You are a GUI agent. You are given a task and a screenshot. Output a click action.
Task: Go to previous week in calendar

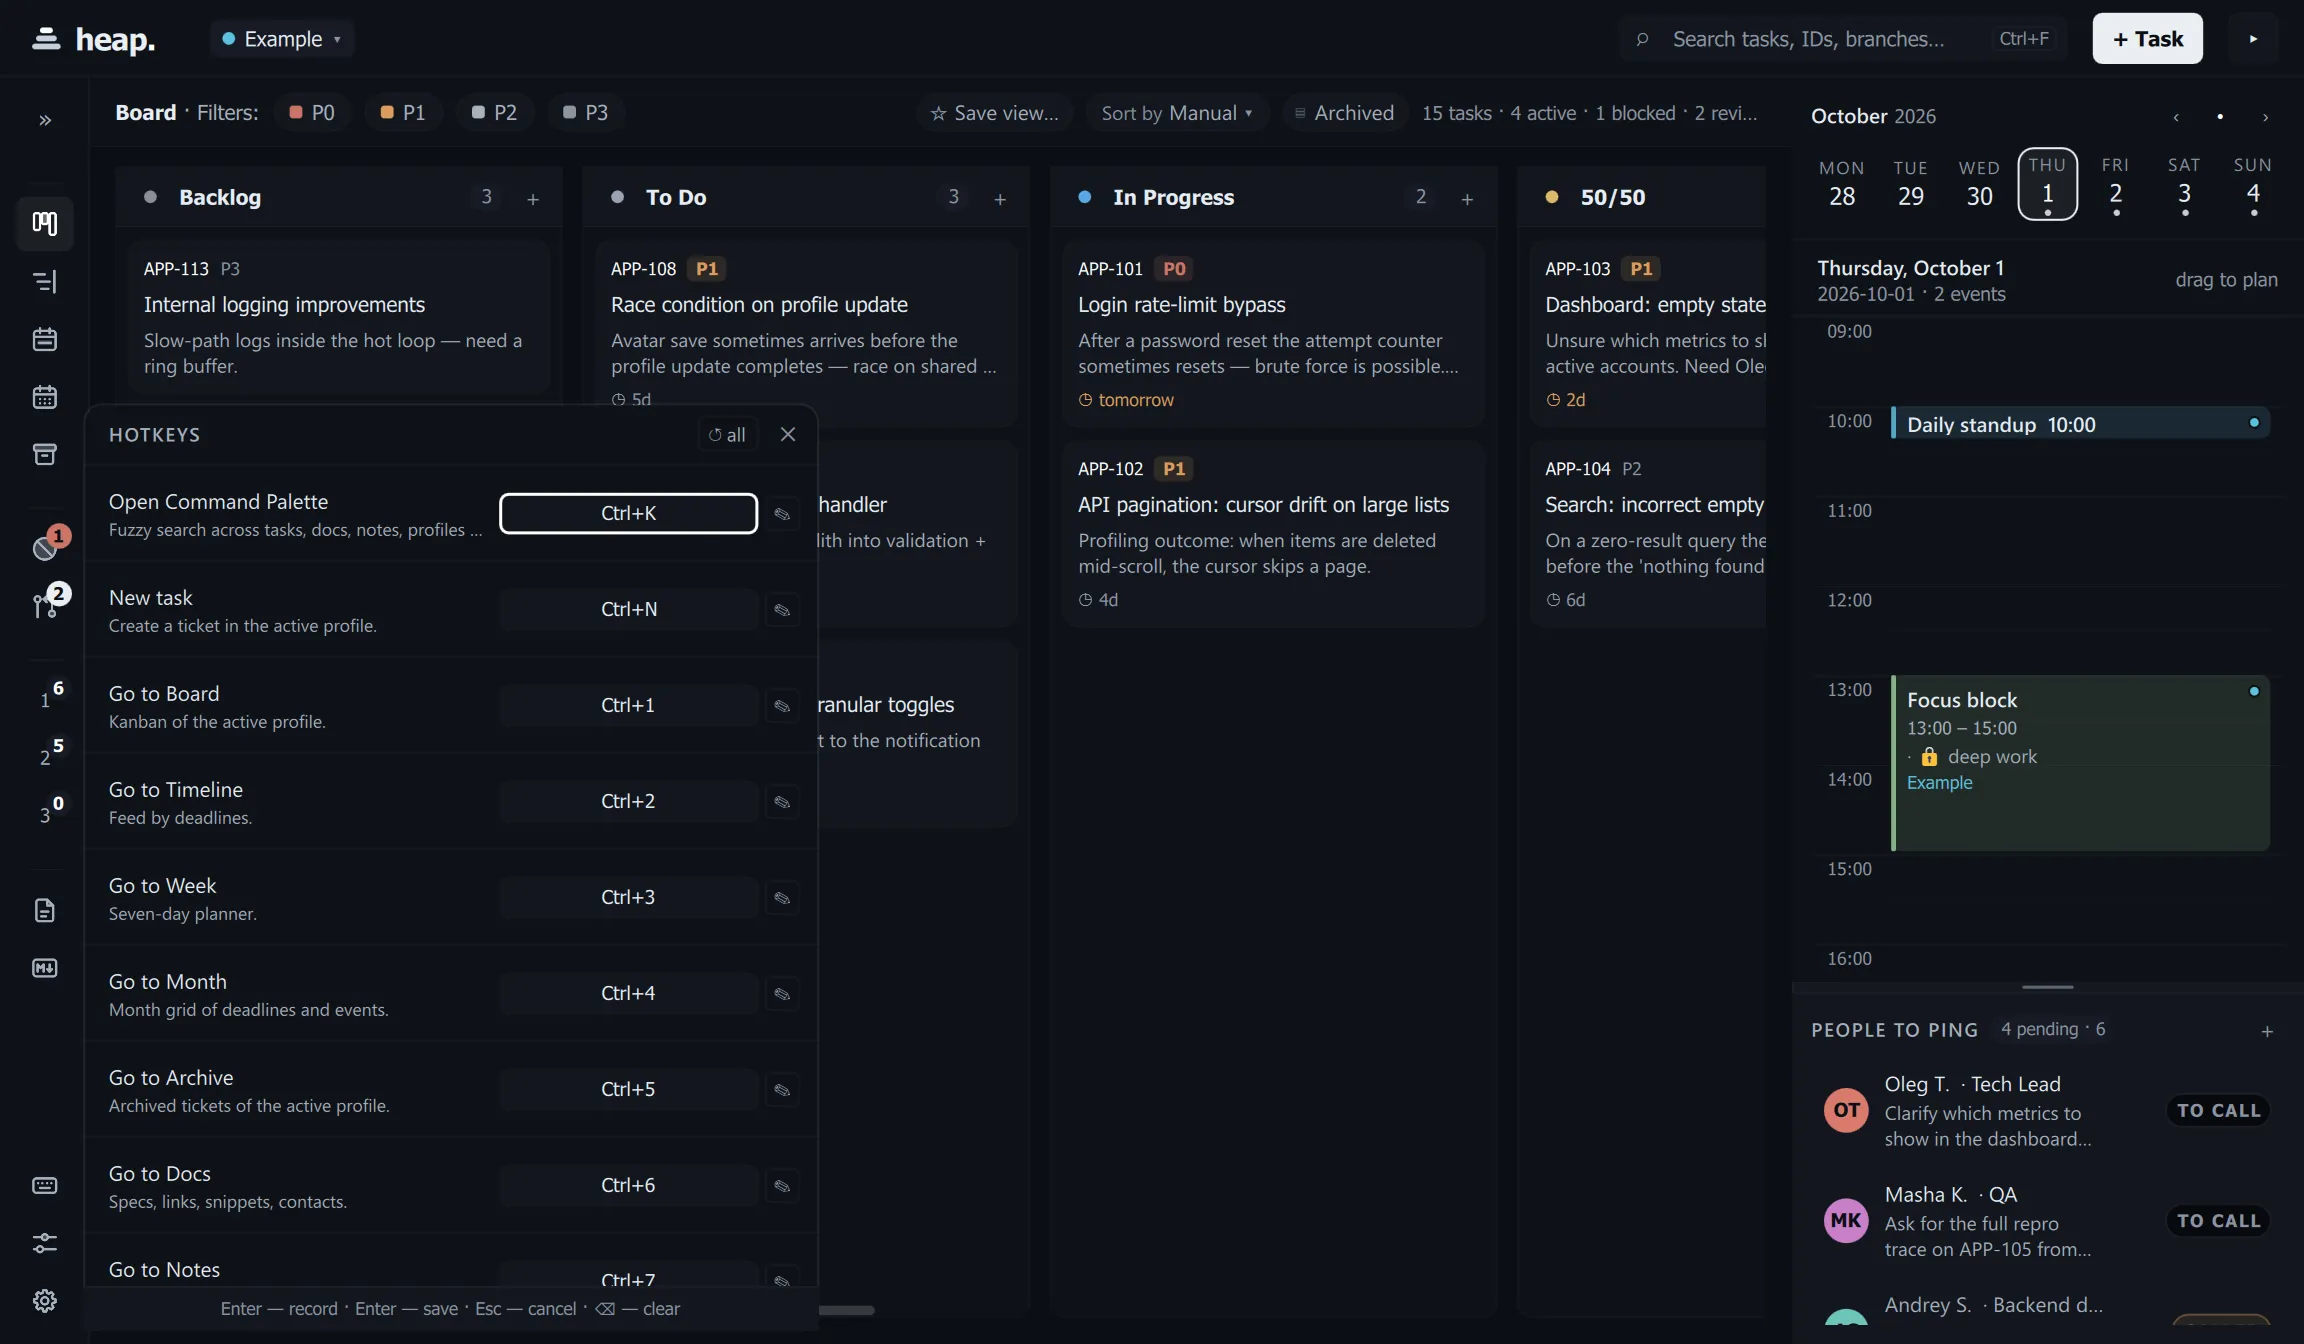pos(2176,117)
